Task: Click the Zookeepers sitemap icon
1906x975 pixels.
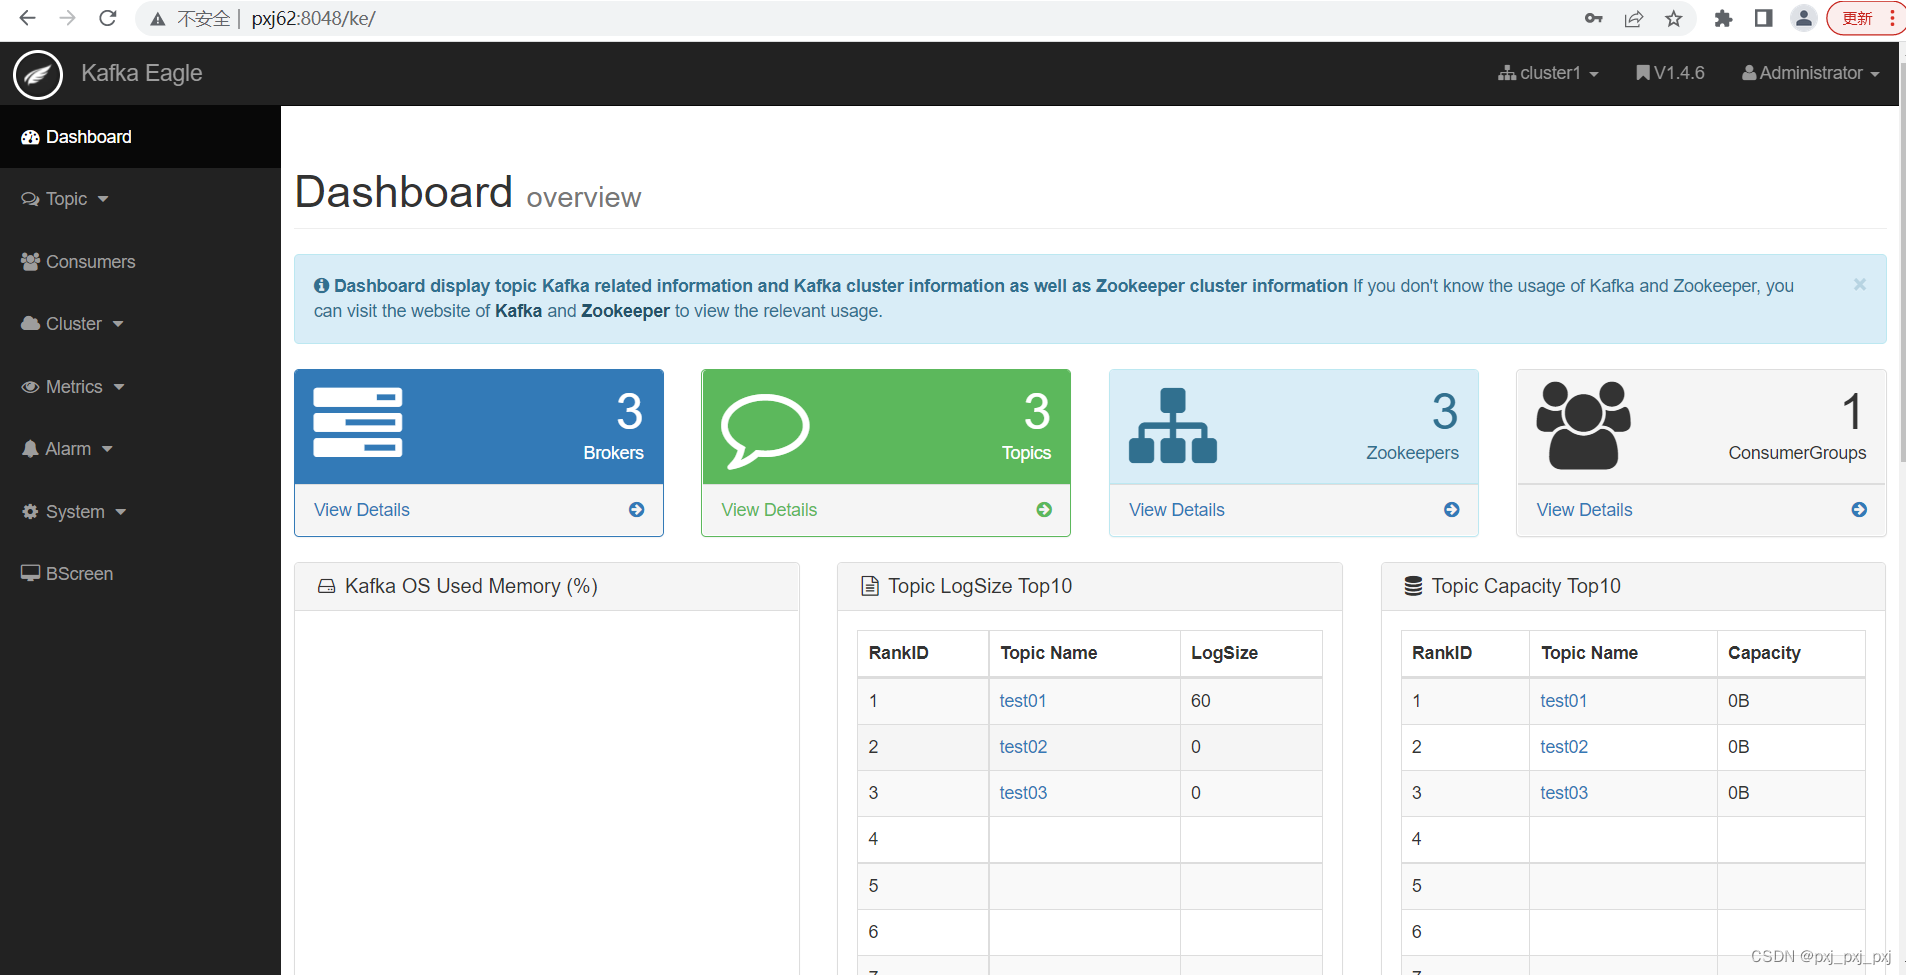Action: coord(1173,426)
